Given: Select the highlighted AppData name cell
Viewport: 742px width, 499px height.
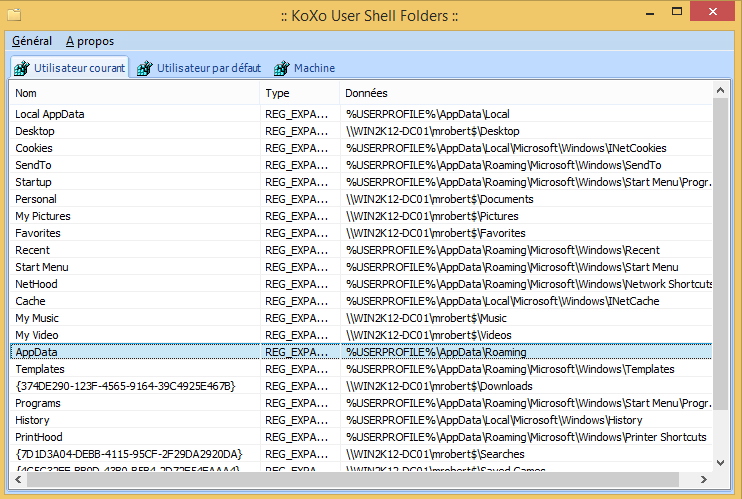Looking at the screenshot, I should [x=135, y=352].
